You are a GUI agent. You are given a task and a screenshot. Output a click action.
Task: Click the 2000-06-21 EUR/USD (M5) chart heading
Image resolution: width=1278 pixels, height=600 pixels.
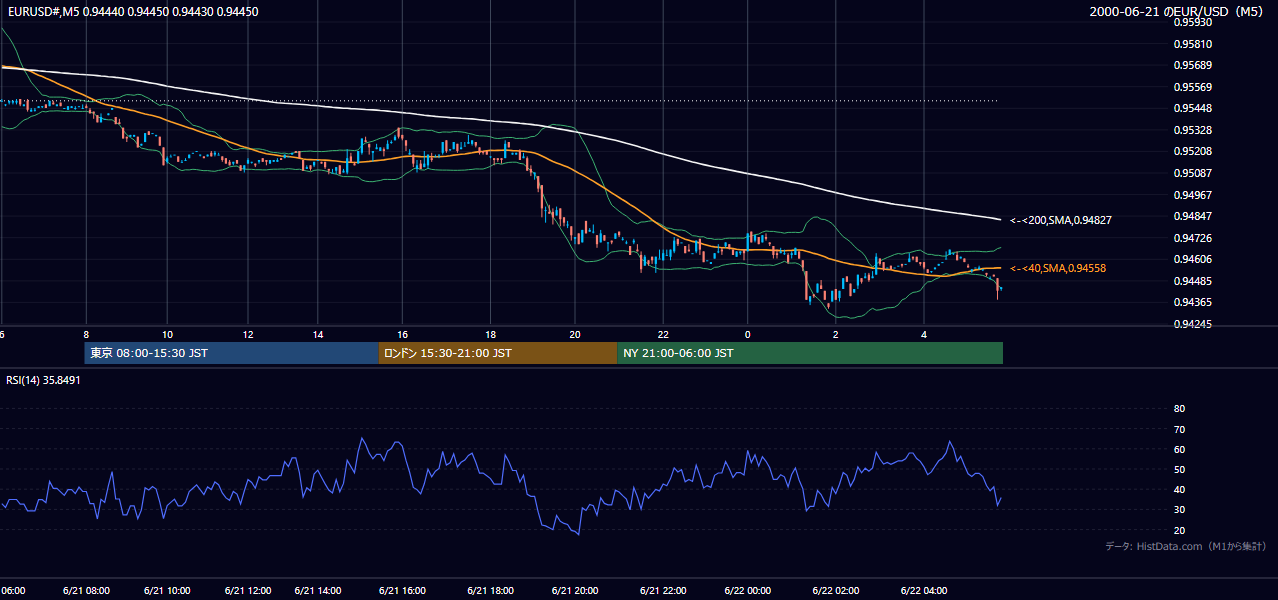[1177, 12]
